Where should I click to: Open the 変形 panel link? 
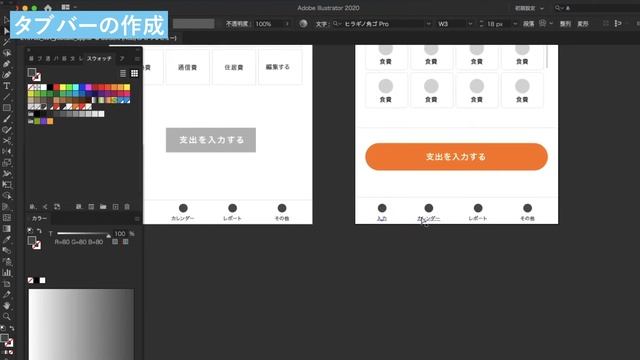coord(583,24)
